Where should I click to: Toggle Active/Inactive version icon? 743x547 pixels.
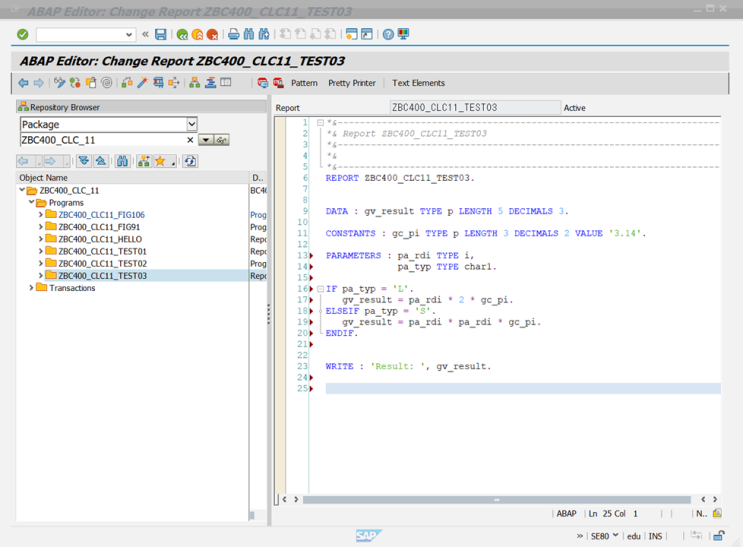75,83
